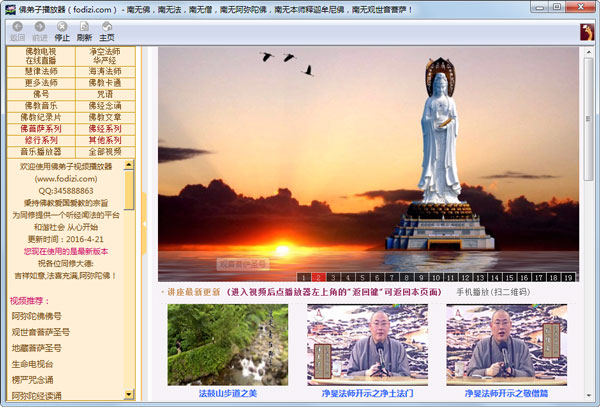Open the 更多法师 menu cell
The height and width of the screenshot is (407, 600).
(41, 83)
